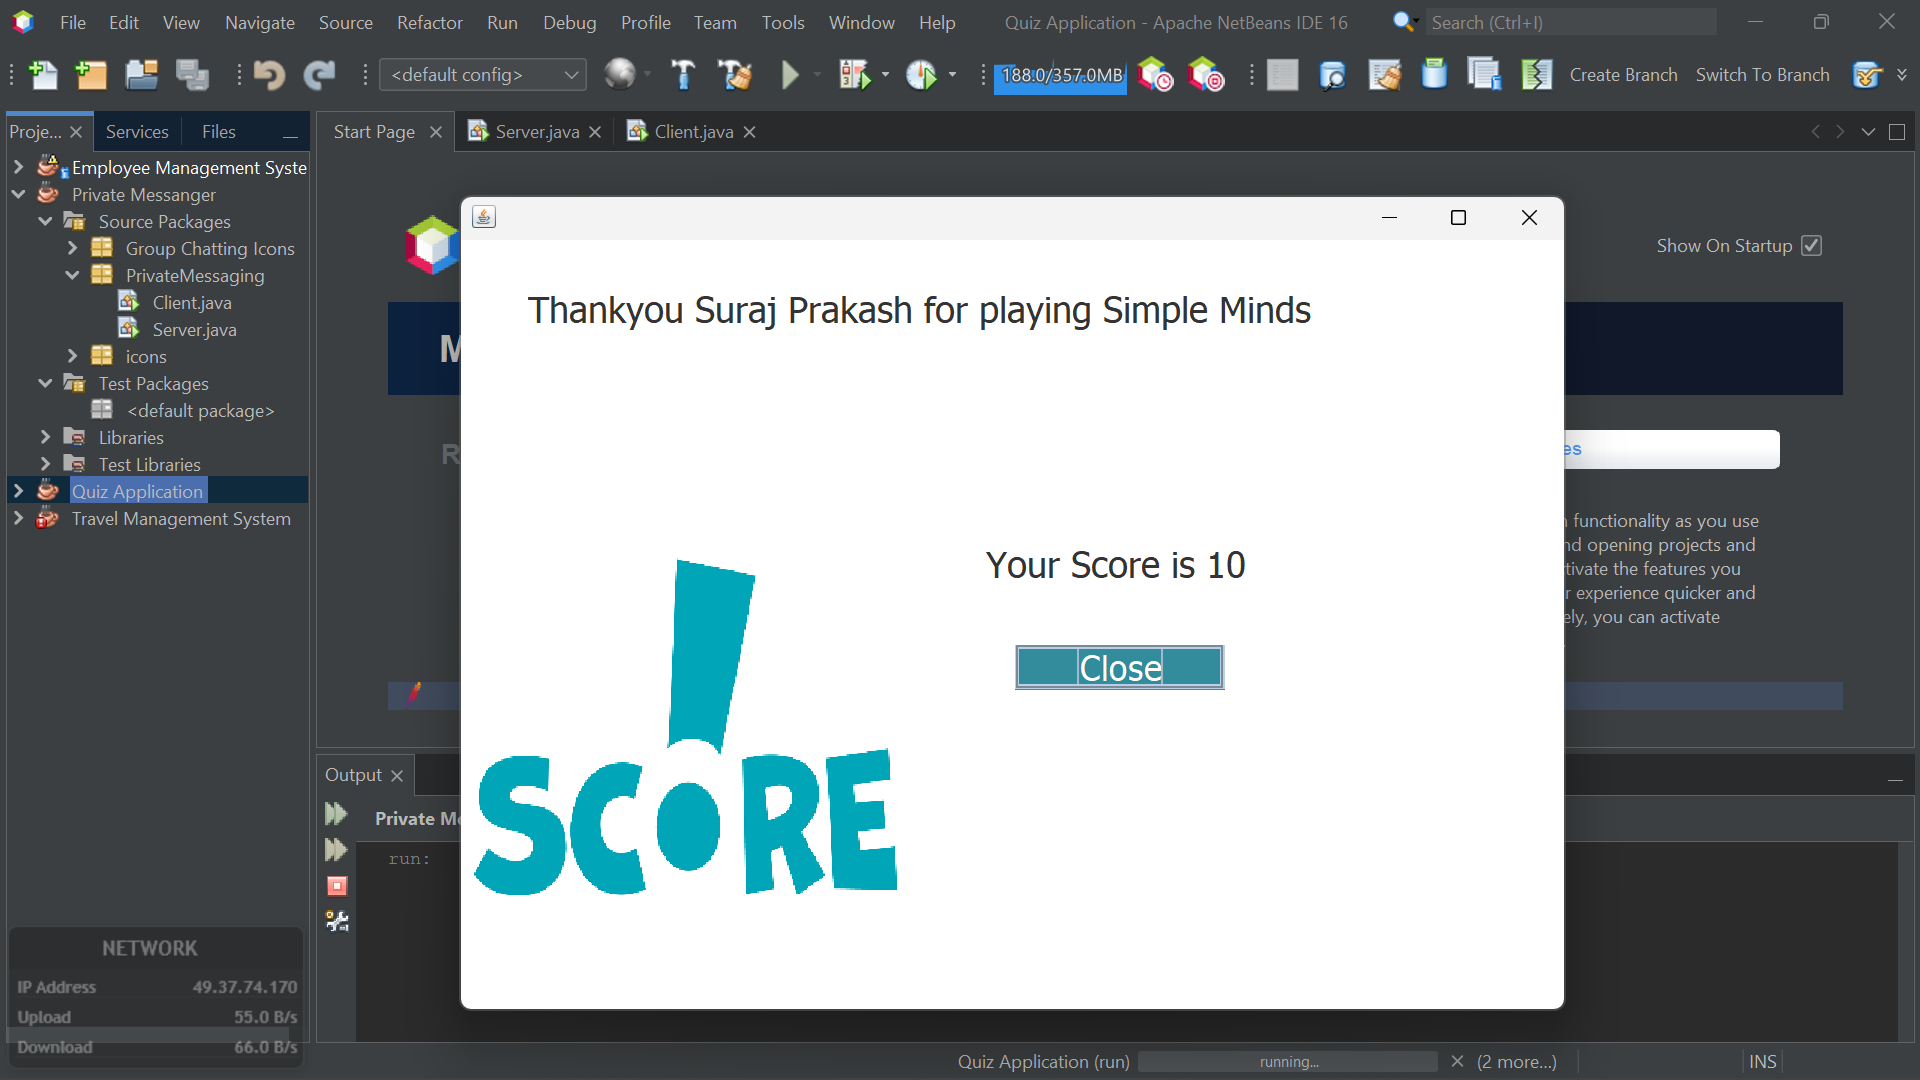This screenshot has height=1080, width=1920.
Task: Uncheck the Show On Startup checkbox
Action: click(x=1812, y=245)
